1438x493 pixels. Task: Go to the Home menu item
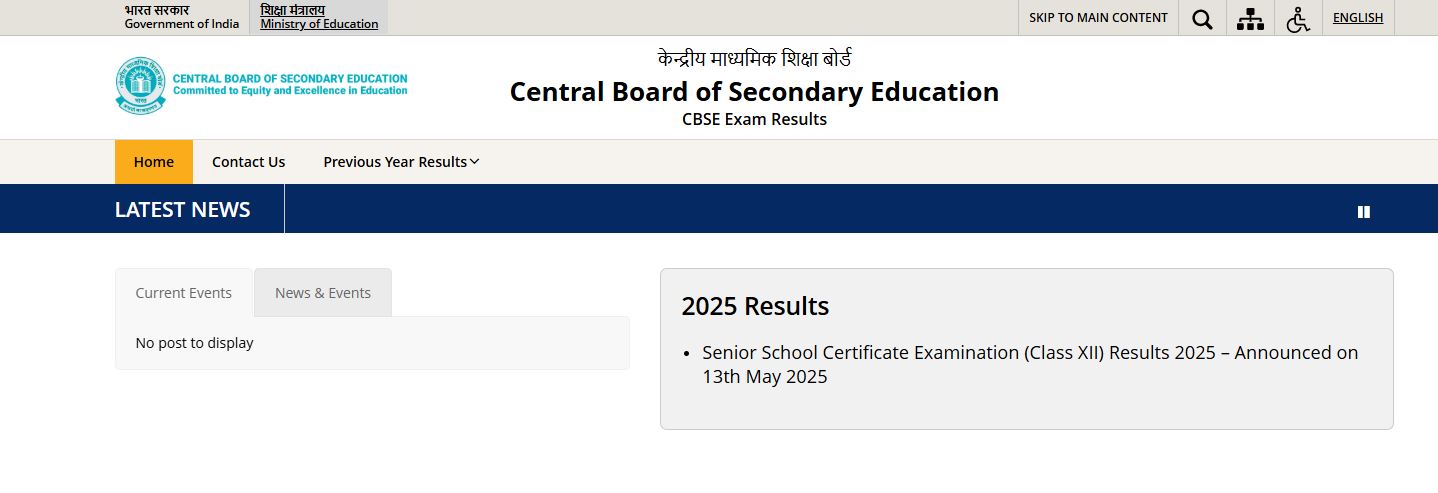(154, 162)
